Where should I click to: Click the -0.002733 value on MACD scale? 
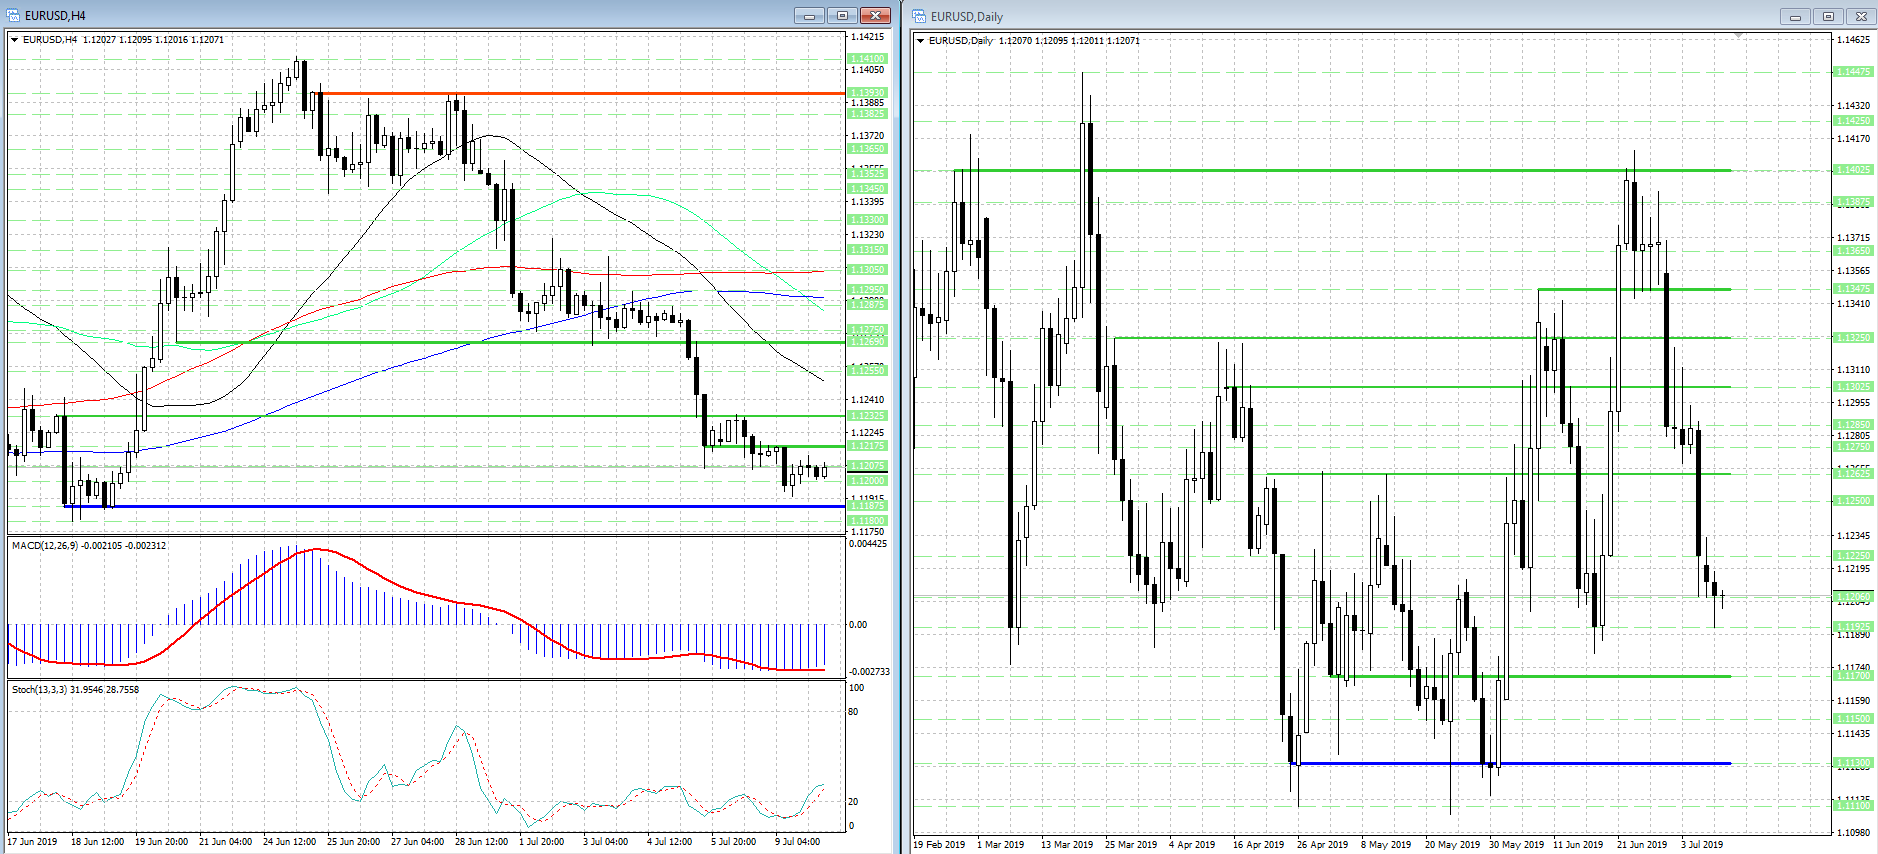(869, 672)
